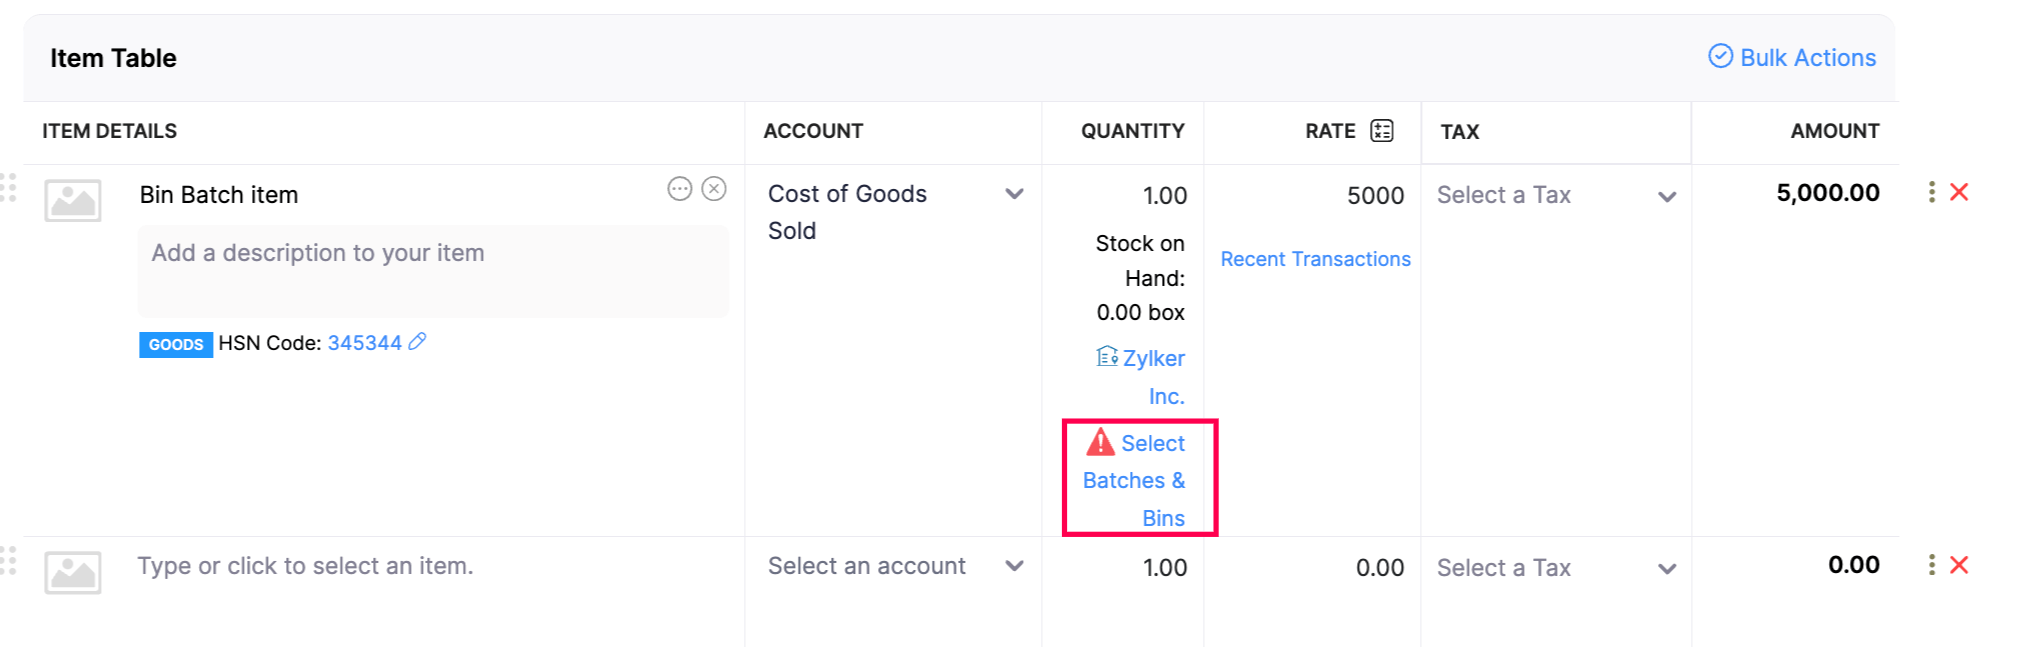
Task: Open the first row's Select a Tax dropdown
Action: pyautogui.click(x=1666, y=196)
